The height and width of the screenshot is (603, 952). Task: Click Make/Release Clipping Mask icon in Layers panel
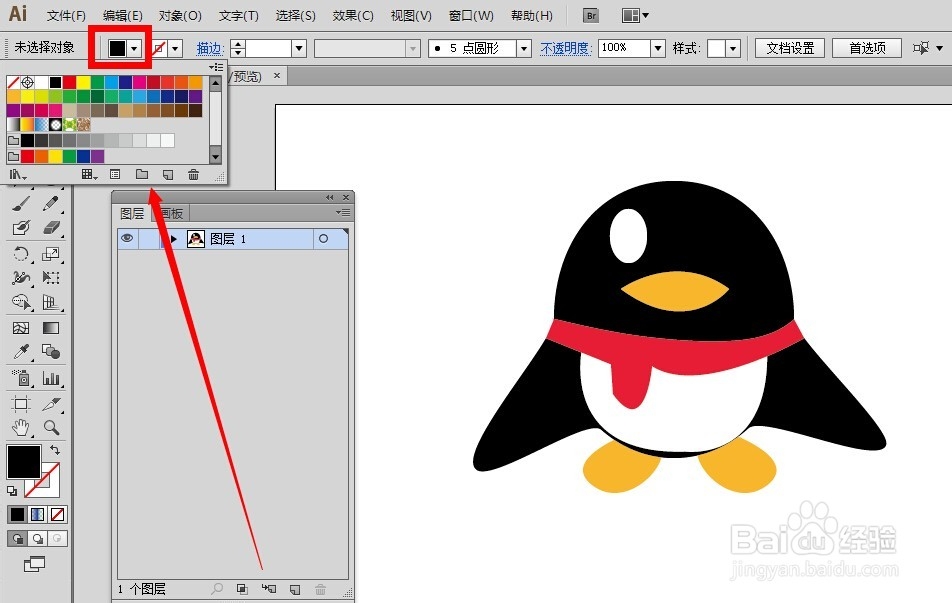click(x=242, y=589)
